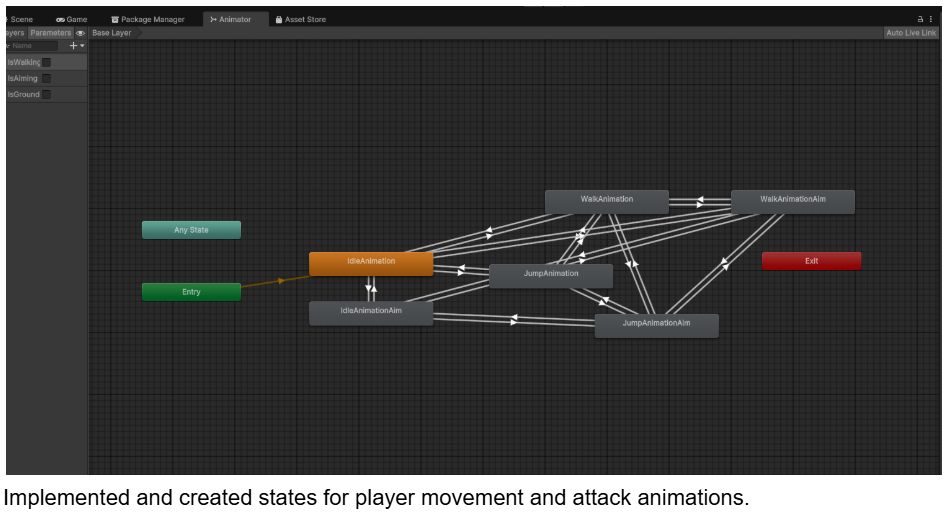Image resolution: width=952 pixels, height=512 pixels.
Task: Open the Package Manager tab
Action: coord(148,19)
